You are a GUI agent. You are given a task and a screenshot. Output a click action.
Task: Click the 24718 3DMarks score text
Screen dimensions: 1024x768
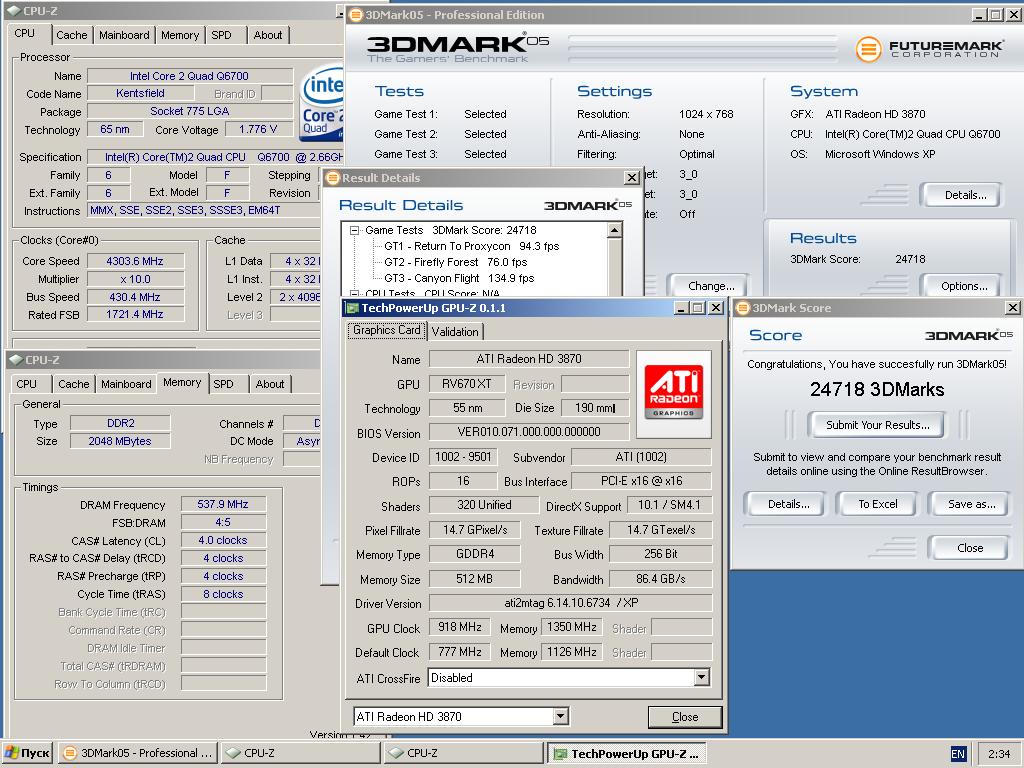876,389
